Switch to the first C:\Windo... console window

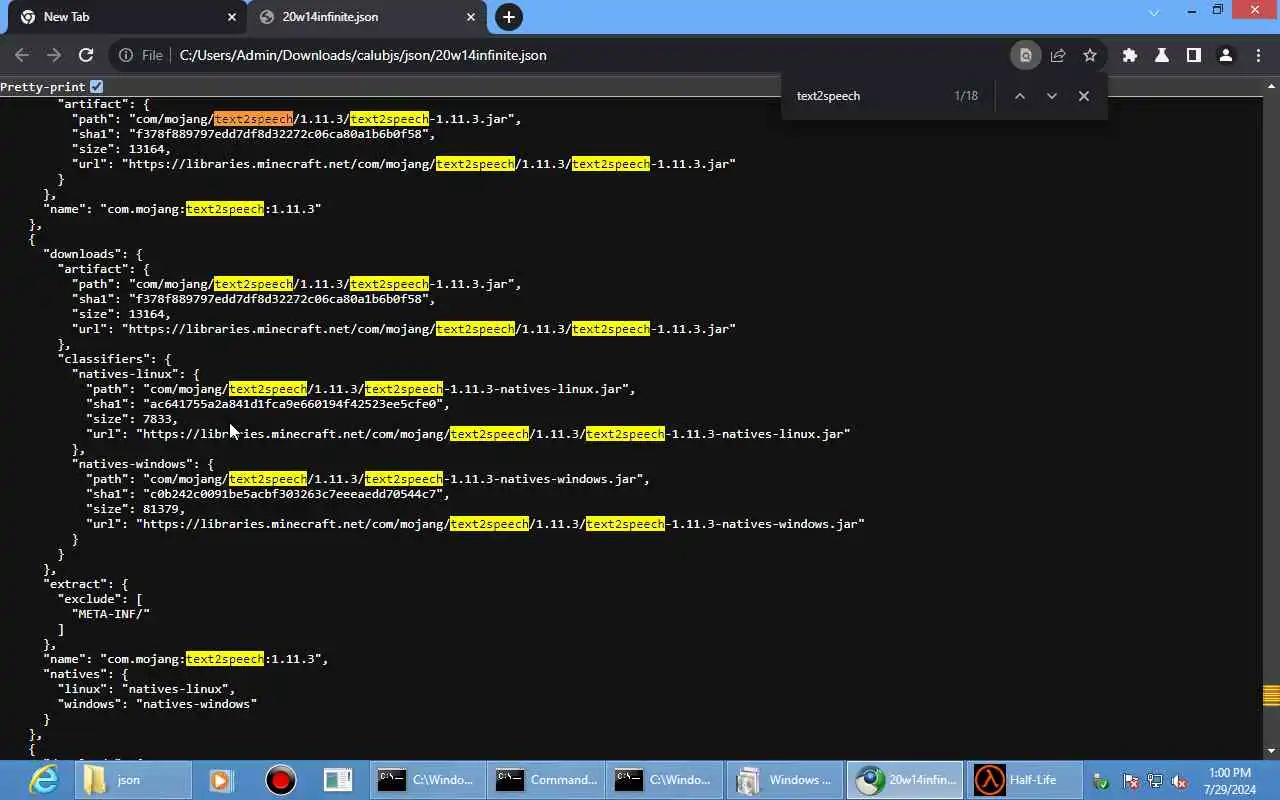[x=428, y=780]
